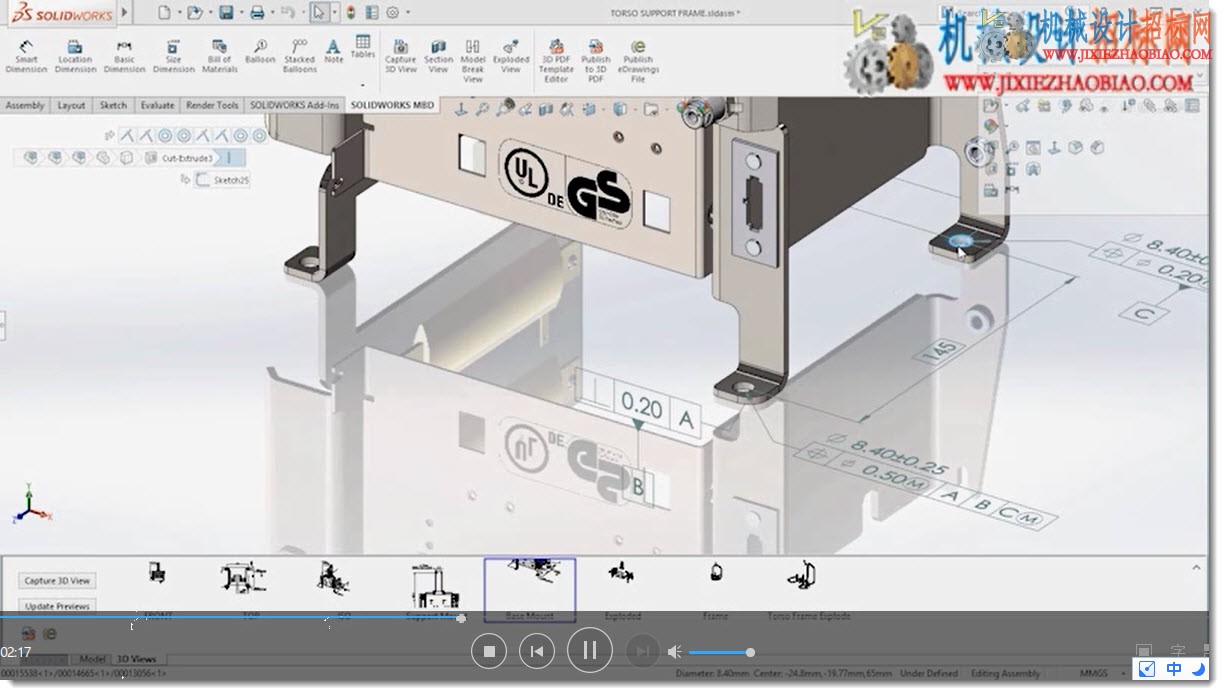Viewport: 1224px width, 695px height.
Task: Click the File Properties list icon
Action: 371,13
